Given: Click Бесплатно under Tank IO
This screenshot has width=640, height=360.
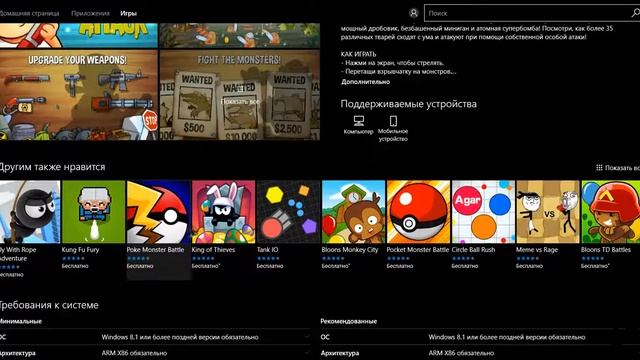Looking at the screenshot, I should 270,266.
